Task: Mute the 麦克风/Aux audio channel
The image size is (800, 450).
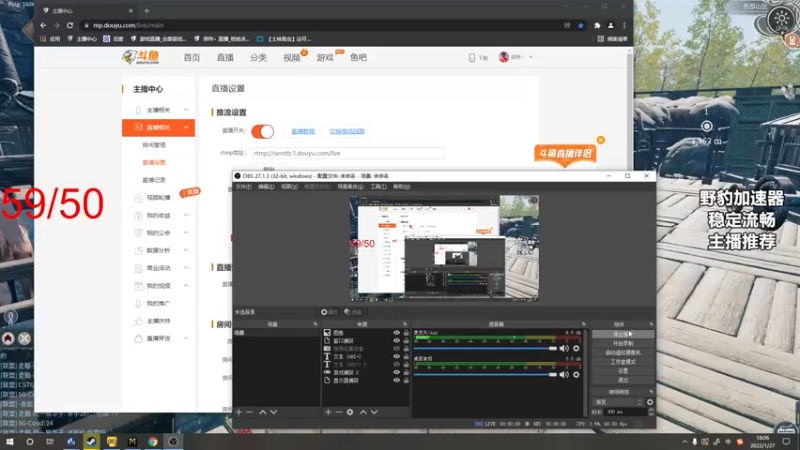Action: 564,348
